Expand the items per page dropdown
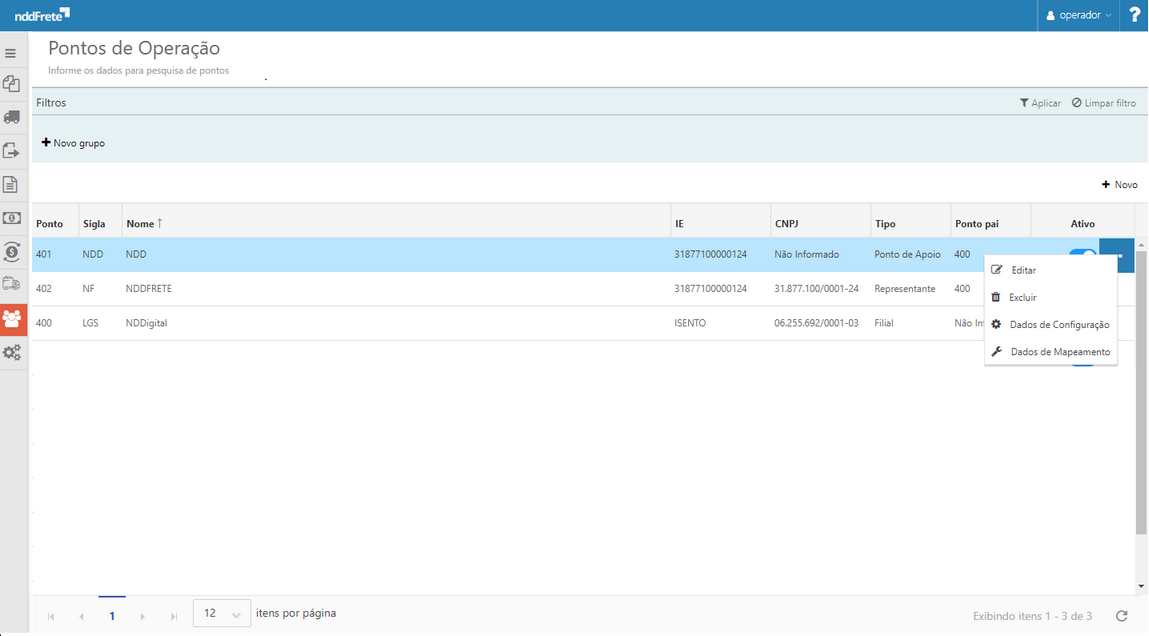The height and width of the screenshot is (636, 1149). pos(221,614)
